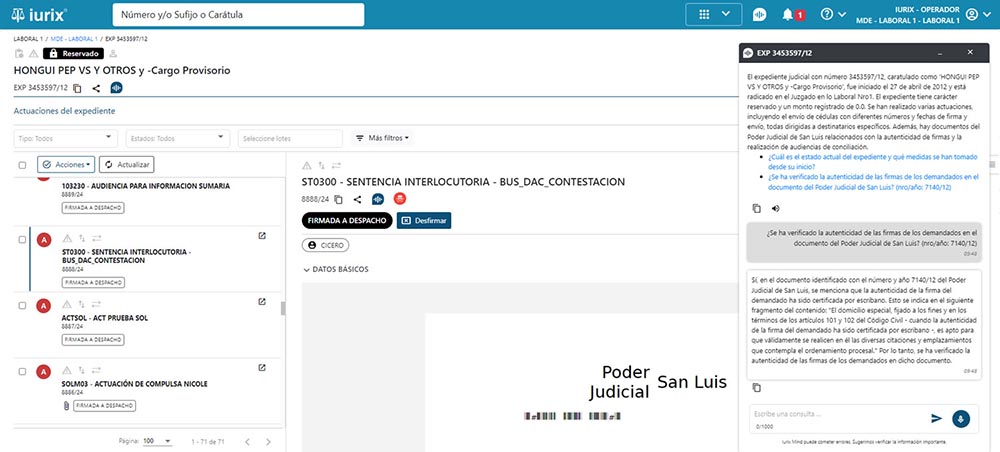Open ACTSOL actuación in new window
Screen dimensions: 1000x452
262,302
